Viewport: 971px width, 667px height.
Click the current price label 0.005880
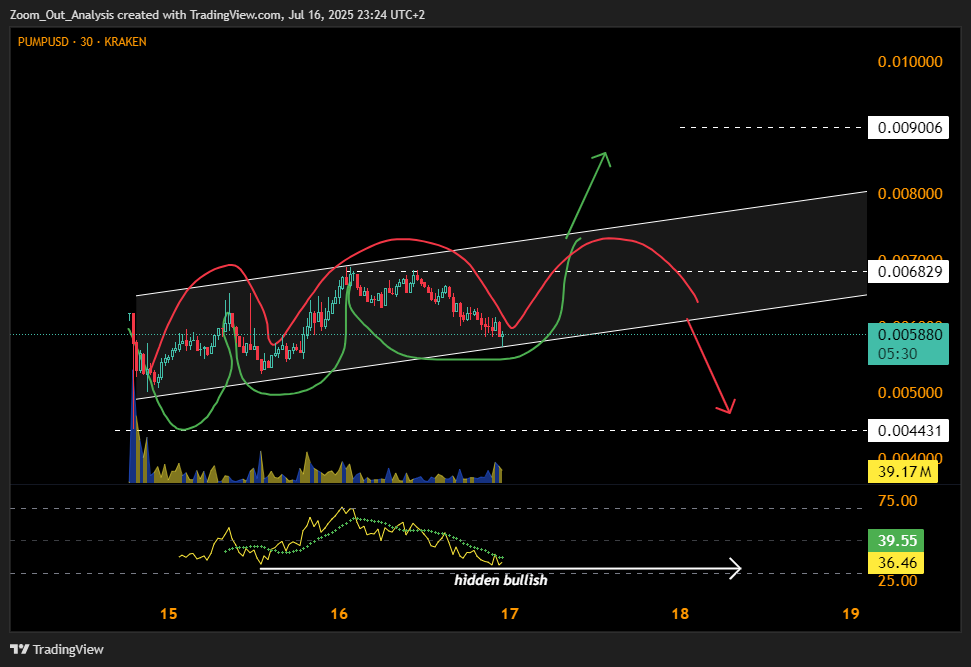910,334
